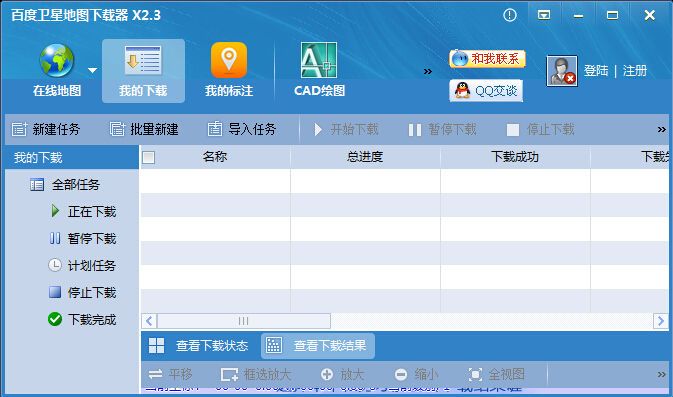The height and width of the screenshot is (397, 673).
Task: Toggle the select-all checkbox beside 名称
Action: click(x=149, y=158)
